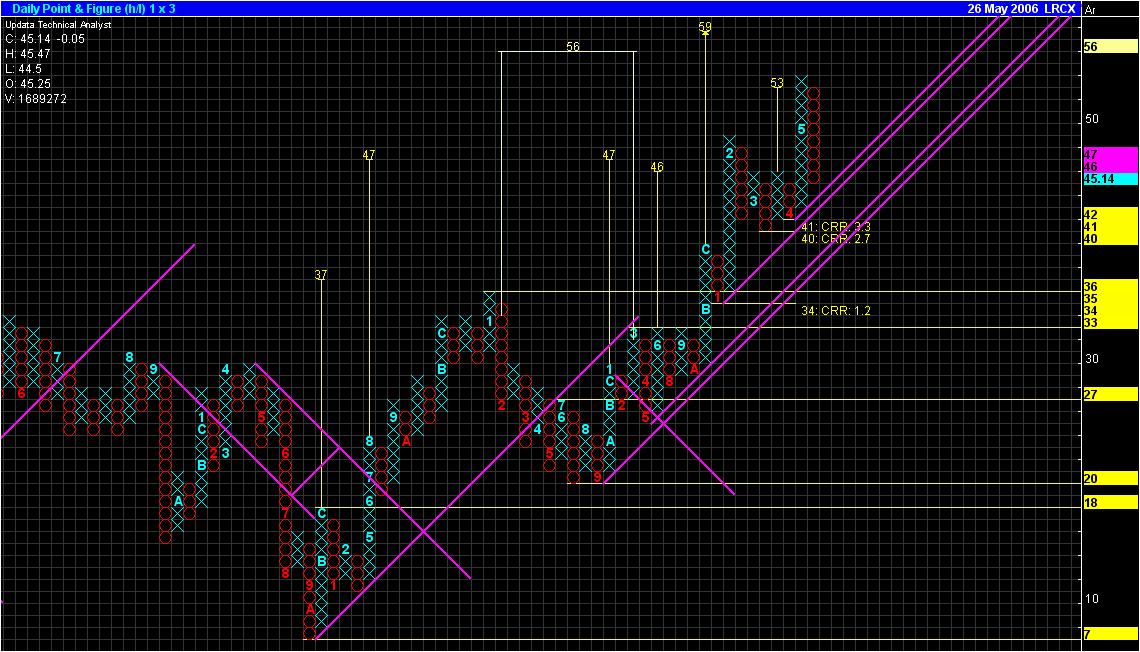Click the Daily Point & Figure chart title
Image resolution: width=1140 pixels, height=652 pixels.
[x=94, y=9]
